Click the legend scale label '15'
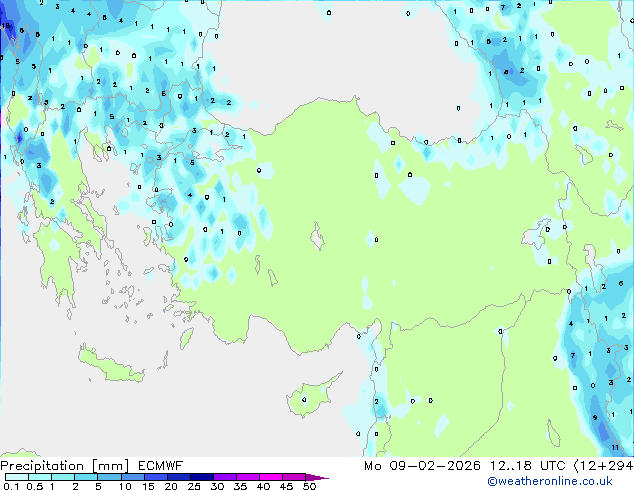Screen dimensions: 634x490 tap(148, 486)
